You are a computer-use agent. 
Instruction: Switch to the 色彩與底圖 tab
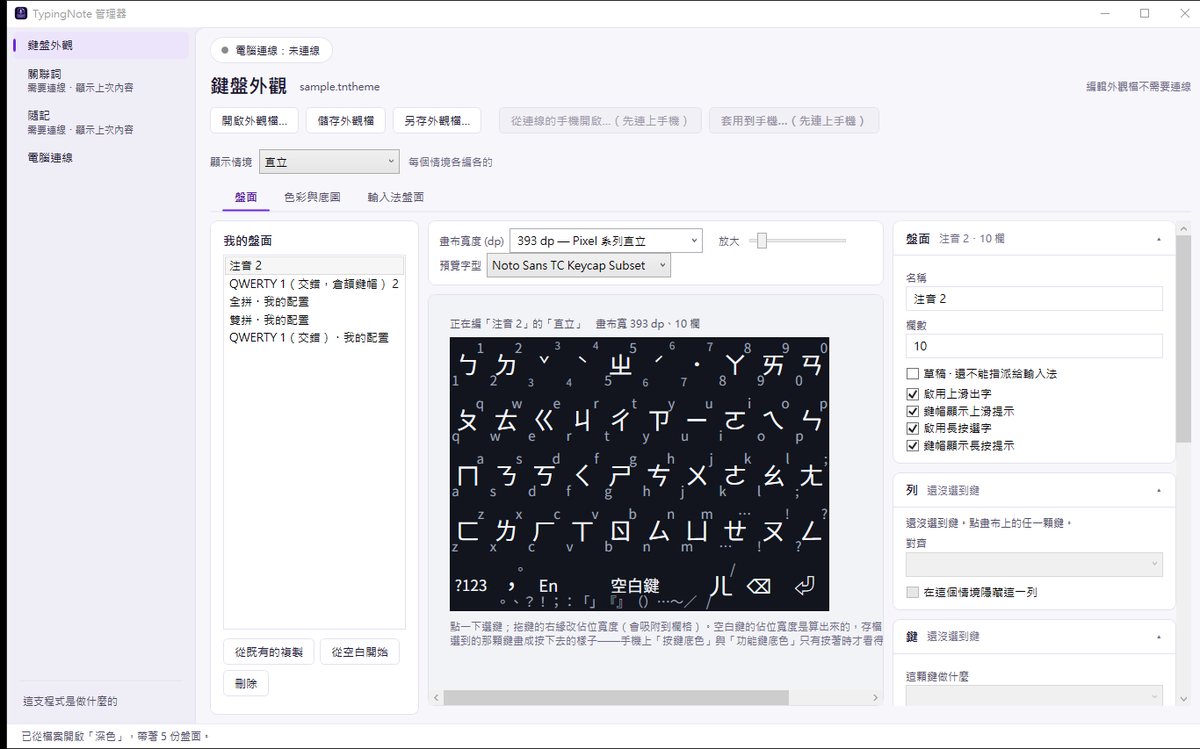[x=312, y=198]
